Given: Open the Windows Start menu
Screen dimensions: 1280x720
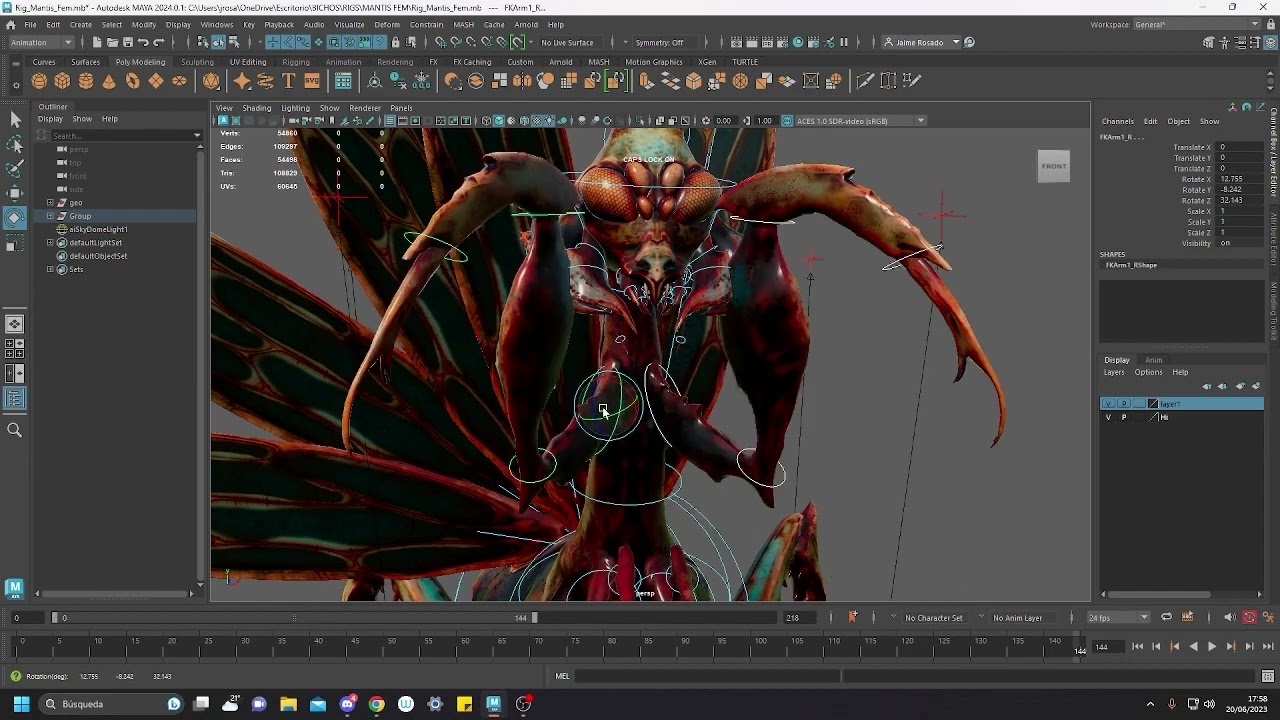Looking at the screenshot, I should [21, 704].
